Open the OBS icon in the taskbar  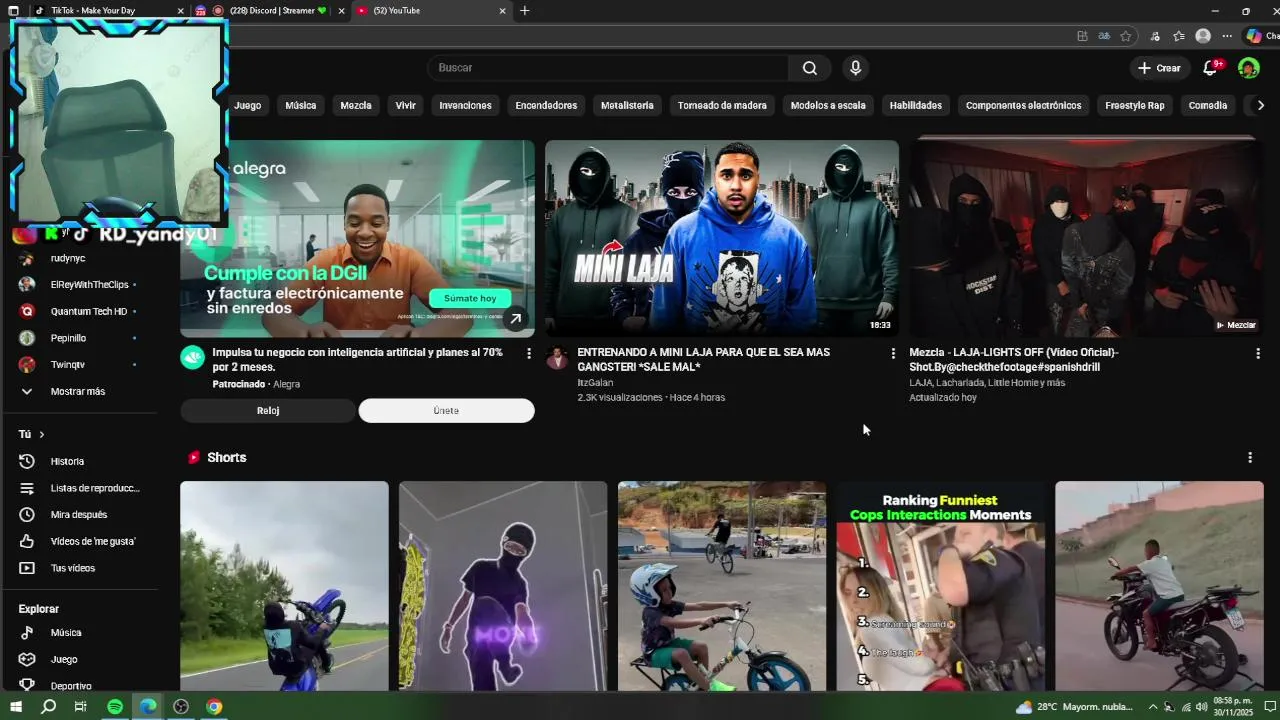pyautogui.click(x=181, y=706)
